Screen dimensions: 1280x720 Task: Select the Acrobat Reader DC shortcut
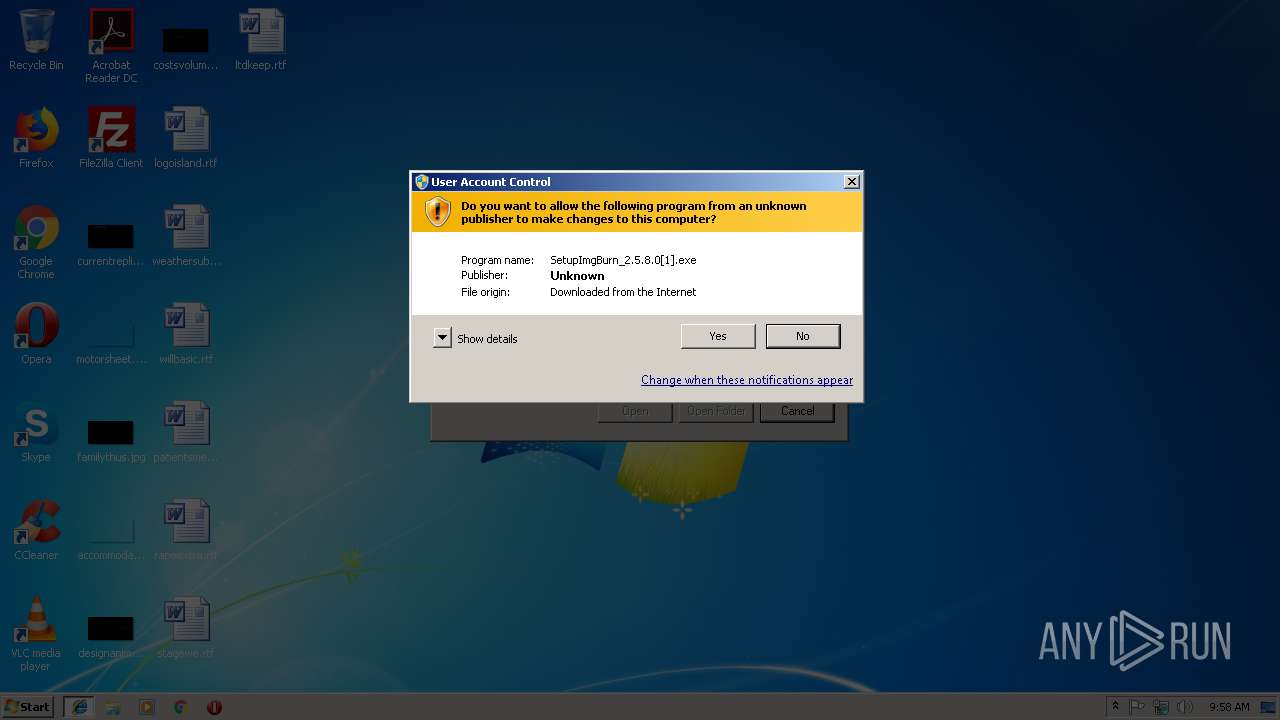click(111, 46)
